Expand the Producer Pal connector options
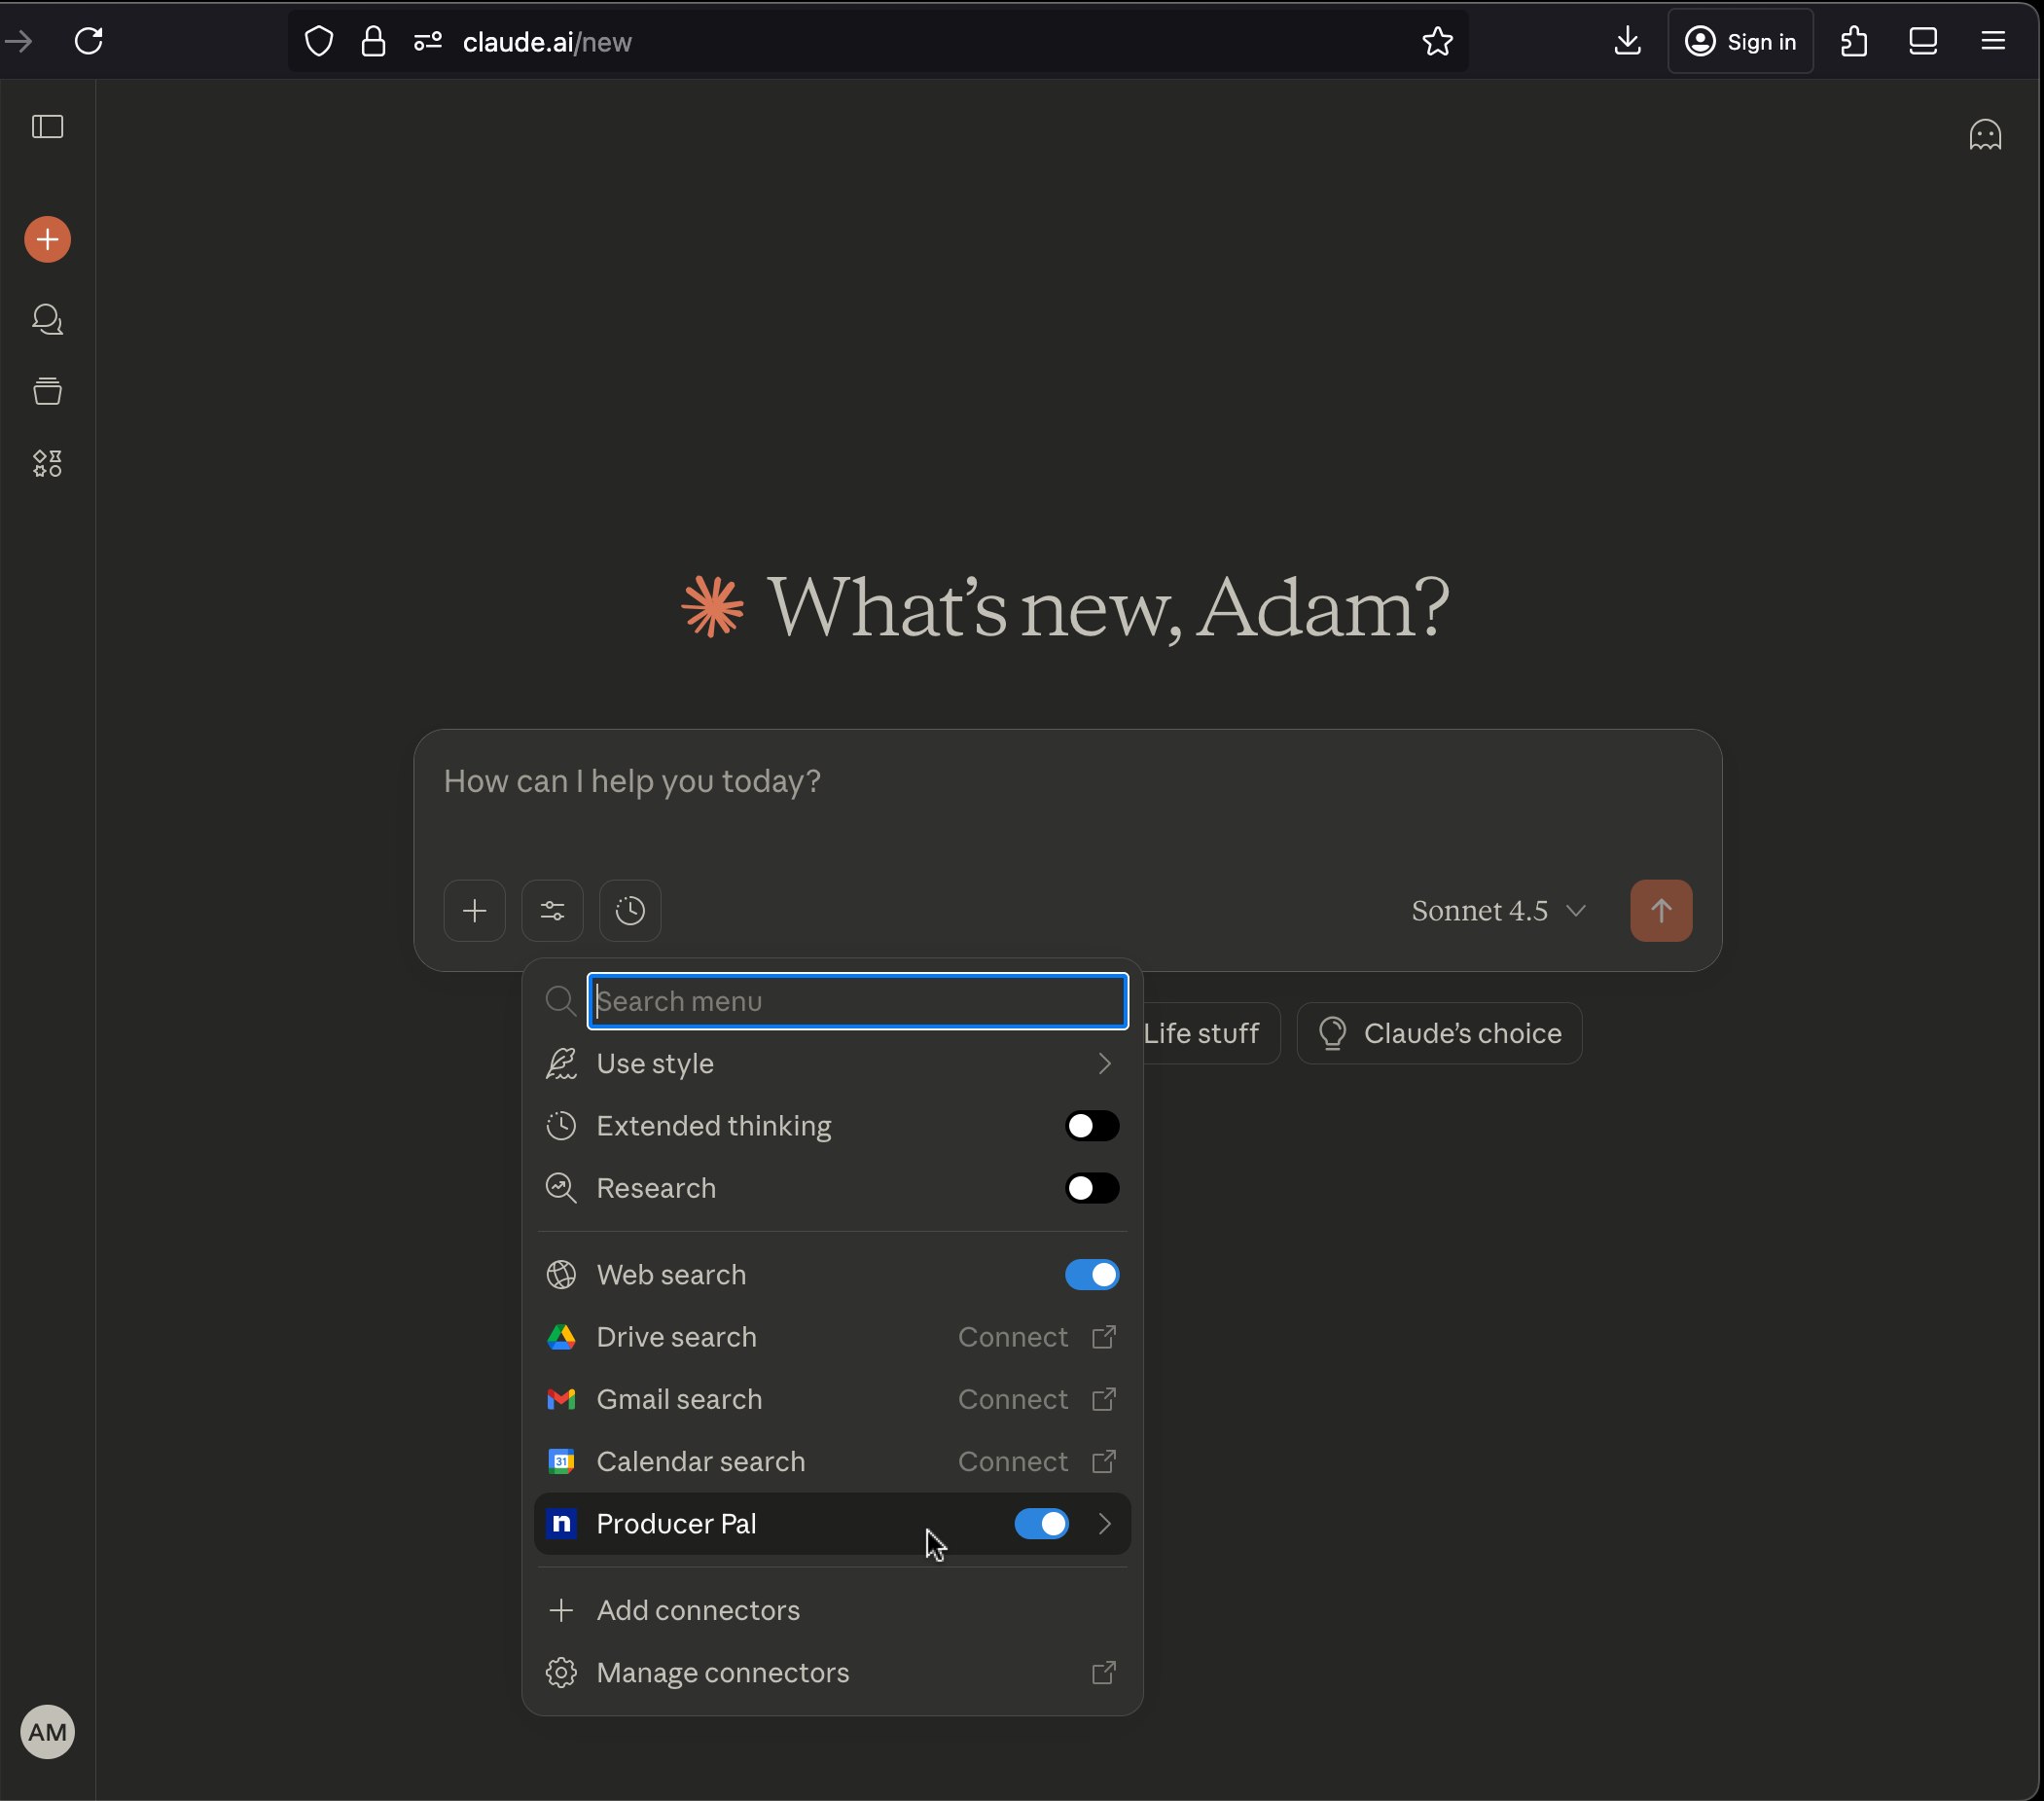The image size is (2044, 1801). pos(1106,1523)
